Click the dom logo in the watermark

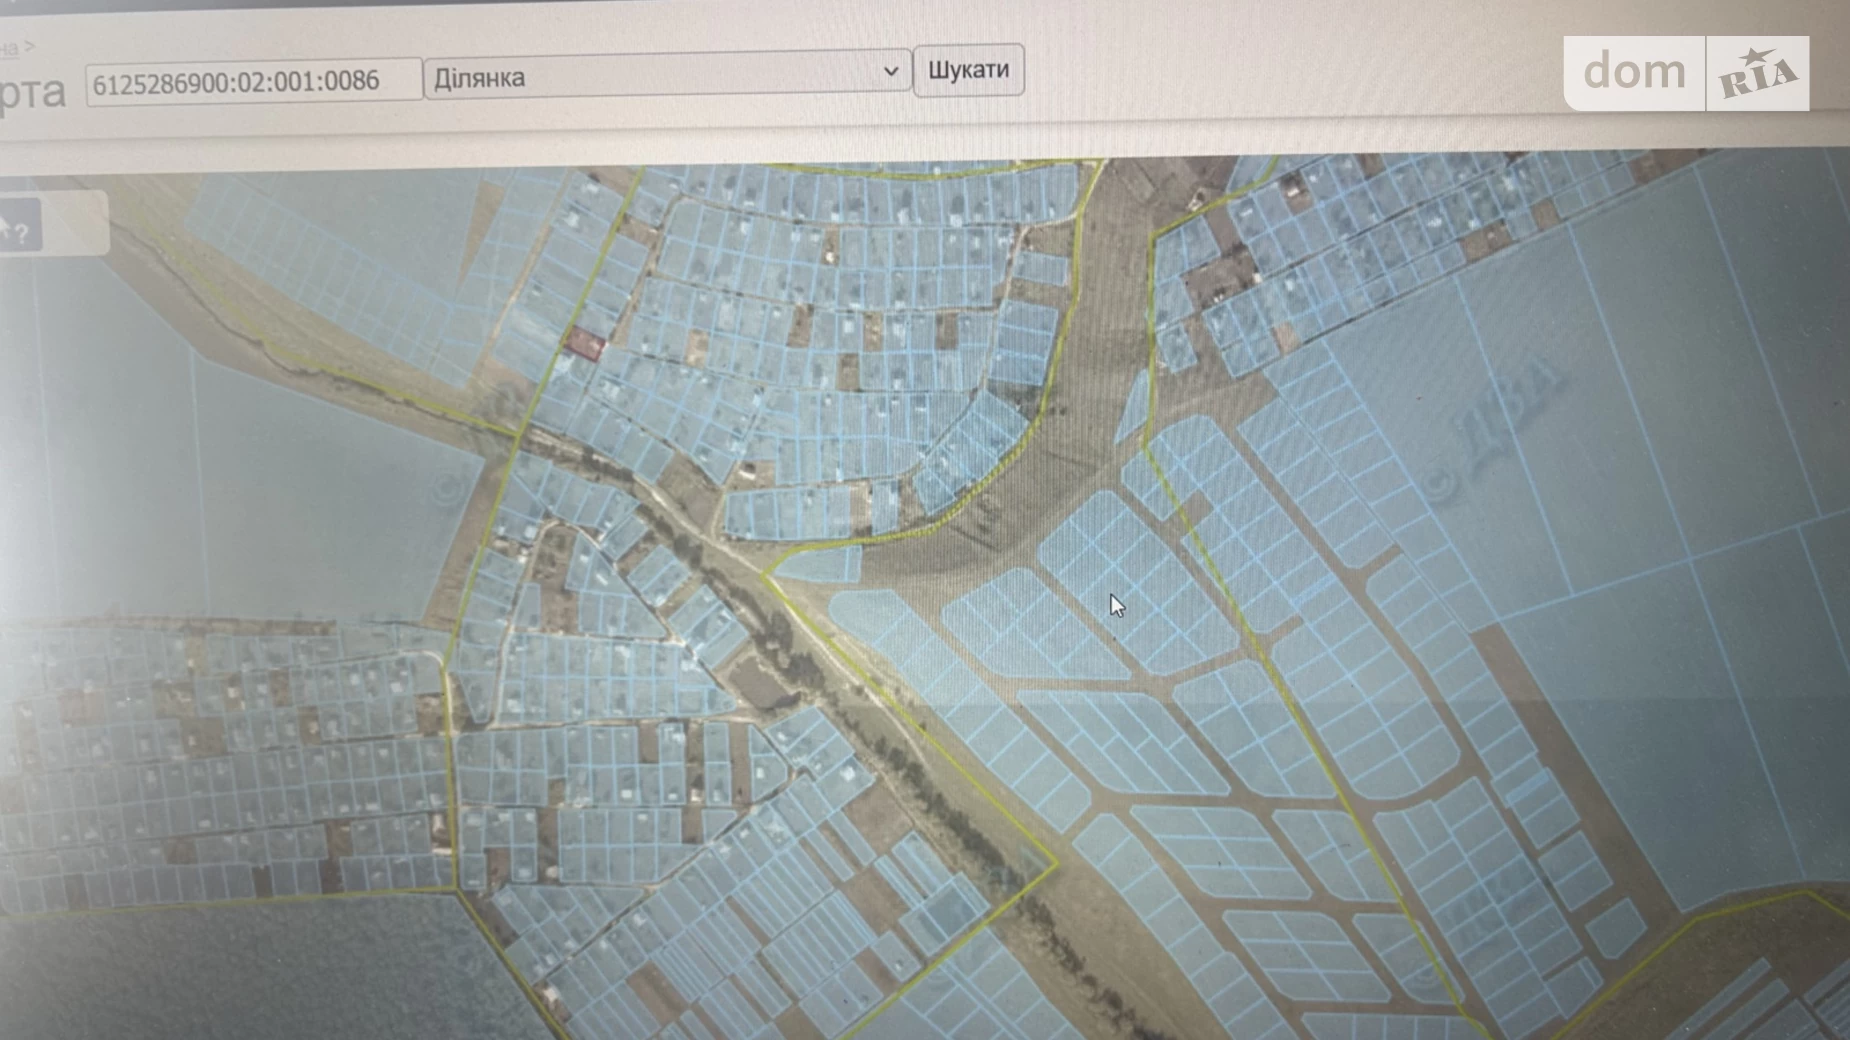1634,73
